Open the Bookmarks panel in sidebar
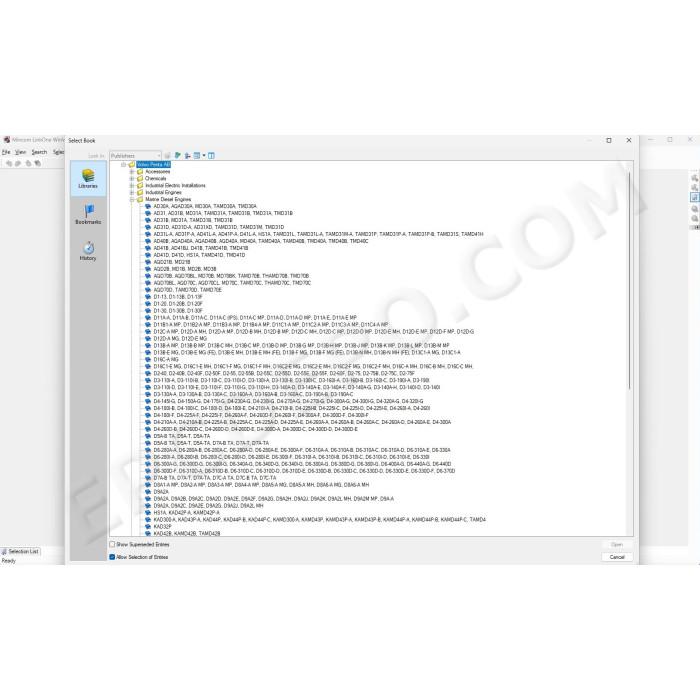700x700 pixels. pyautogui.click(x=88, y=214)
